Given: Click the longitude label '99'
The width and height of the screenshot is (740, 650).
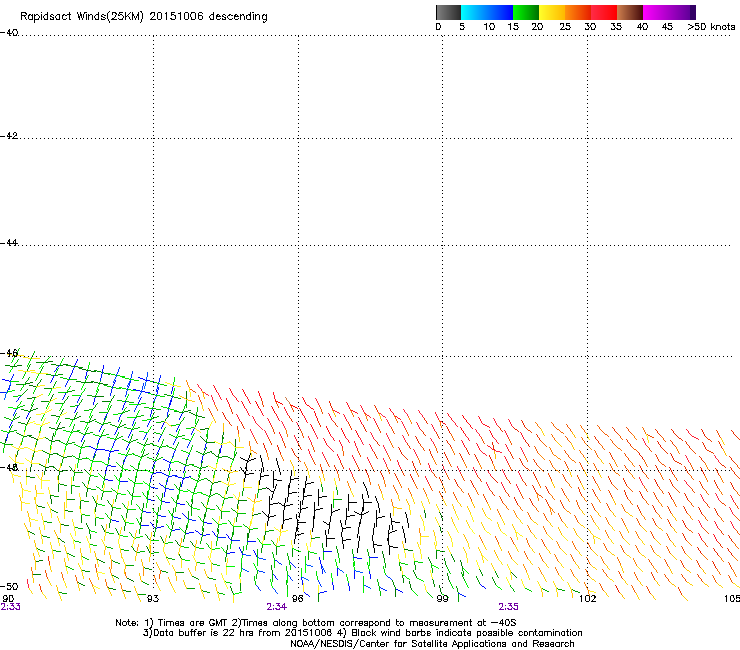Looking at the screenshot, I should tap(442, 599).
